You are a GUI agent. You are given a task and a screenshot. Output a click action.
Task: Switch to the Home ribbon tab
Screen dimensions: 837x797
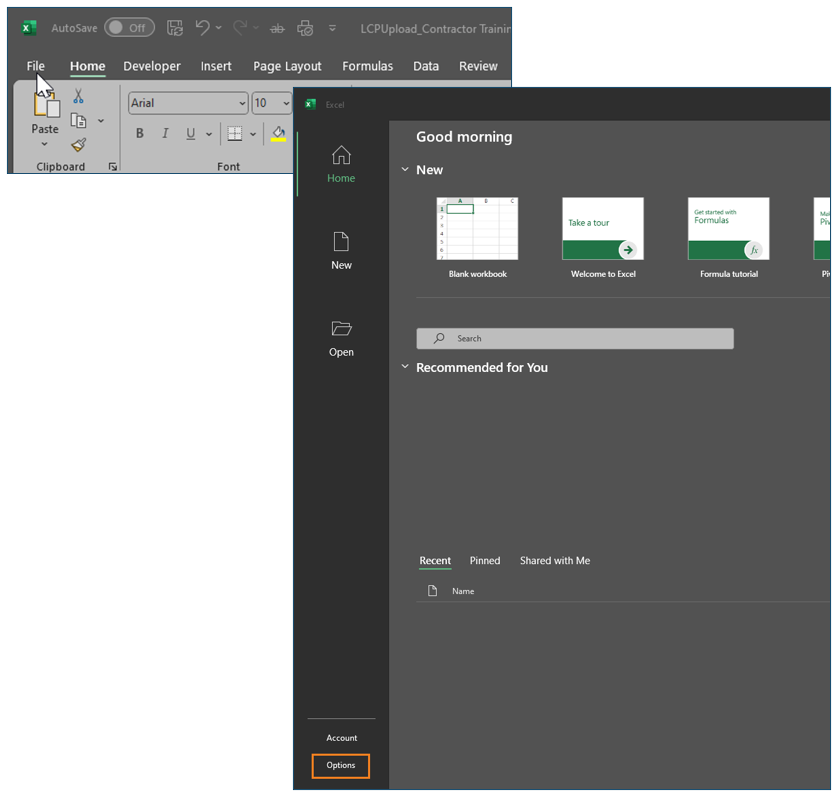tap(88, 66)
